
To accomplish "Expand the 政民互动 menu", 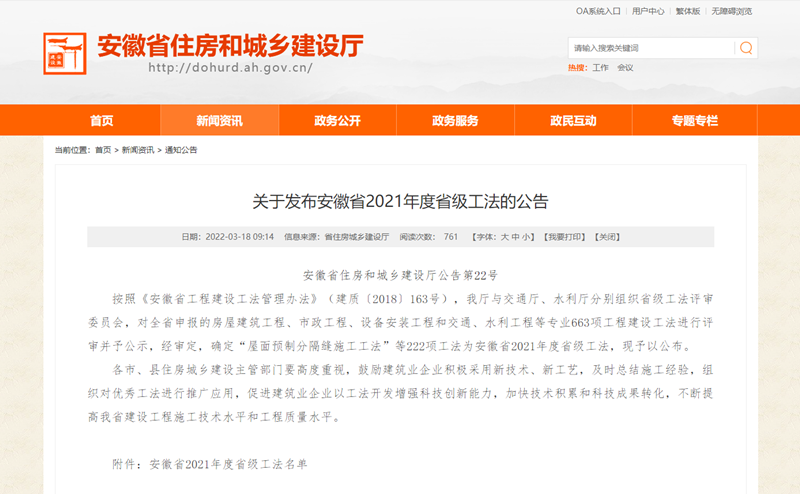I will click(x=573, y=121).
